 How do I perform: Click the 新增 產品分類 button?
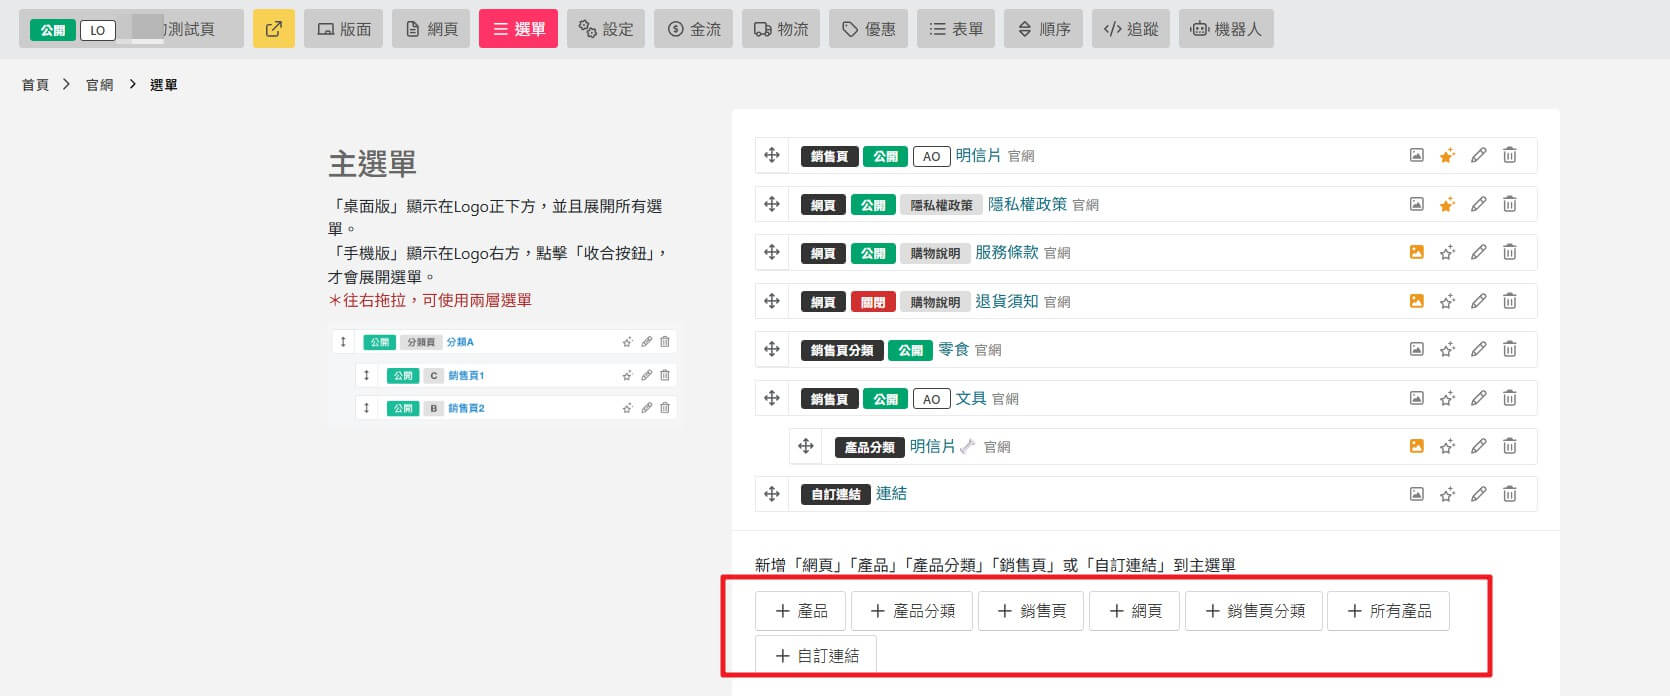pyautogui.click(x=912, y=611)
